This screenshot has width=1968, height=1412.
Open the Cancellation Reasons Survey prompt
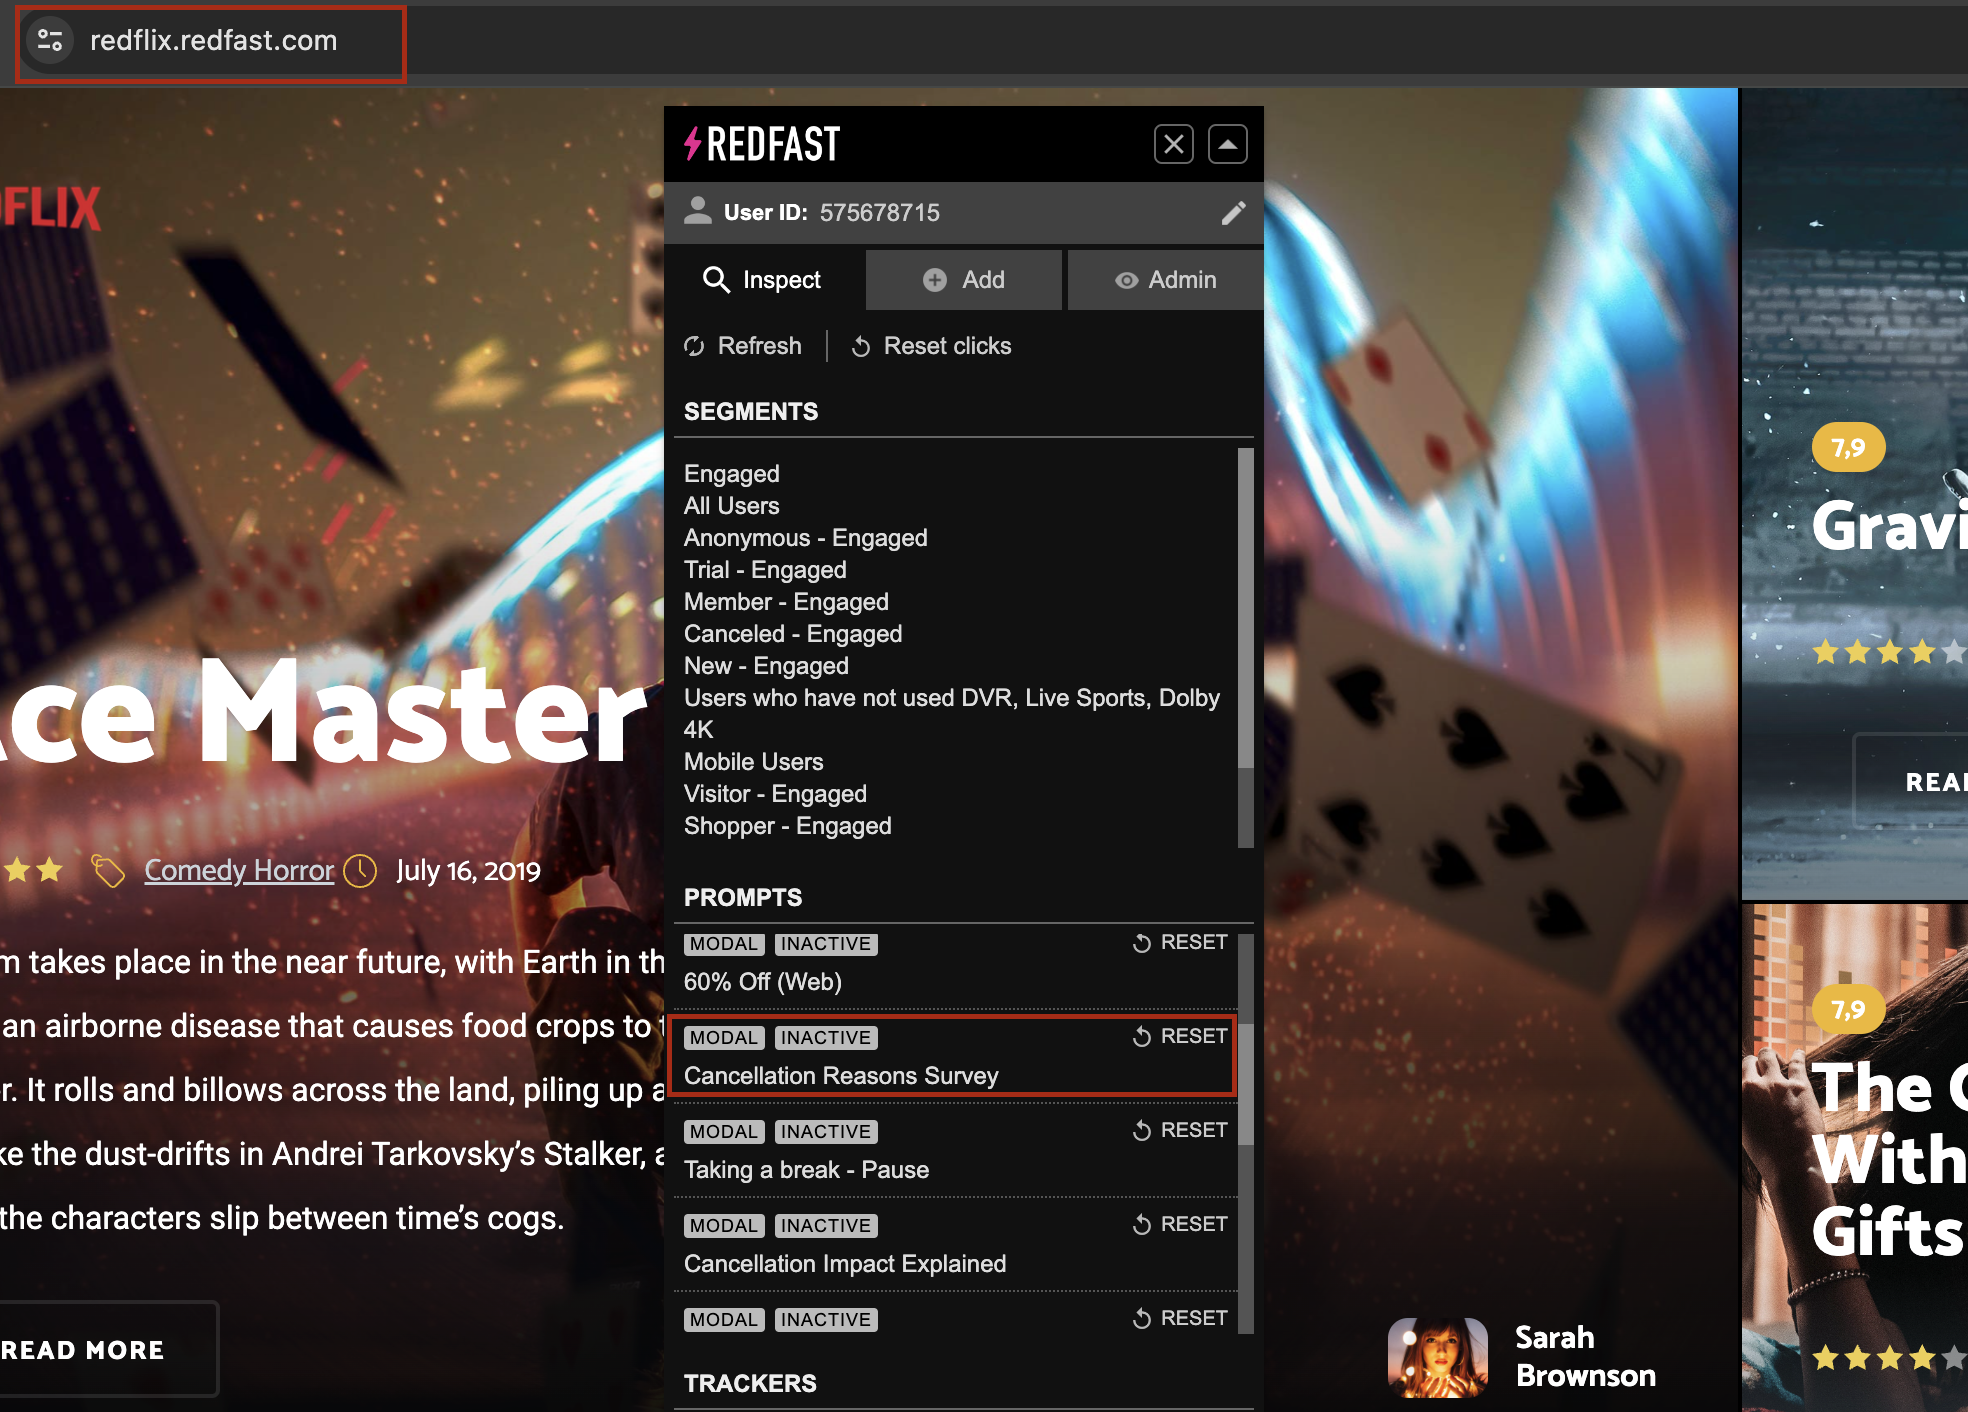[x=841, y=1076]
